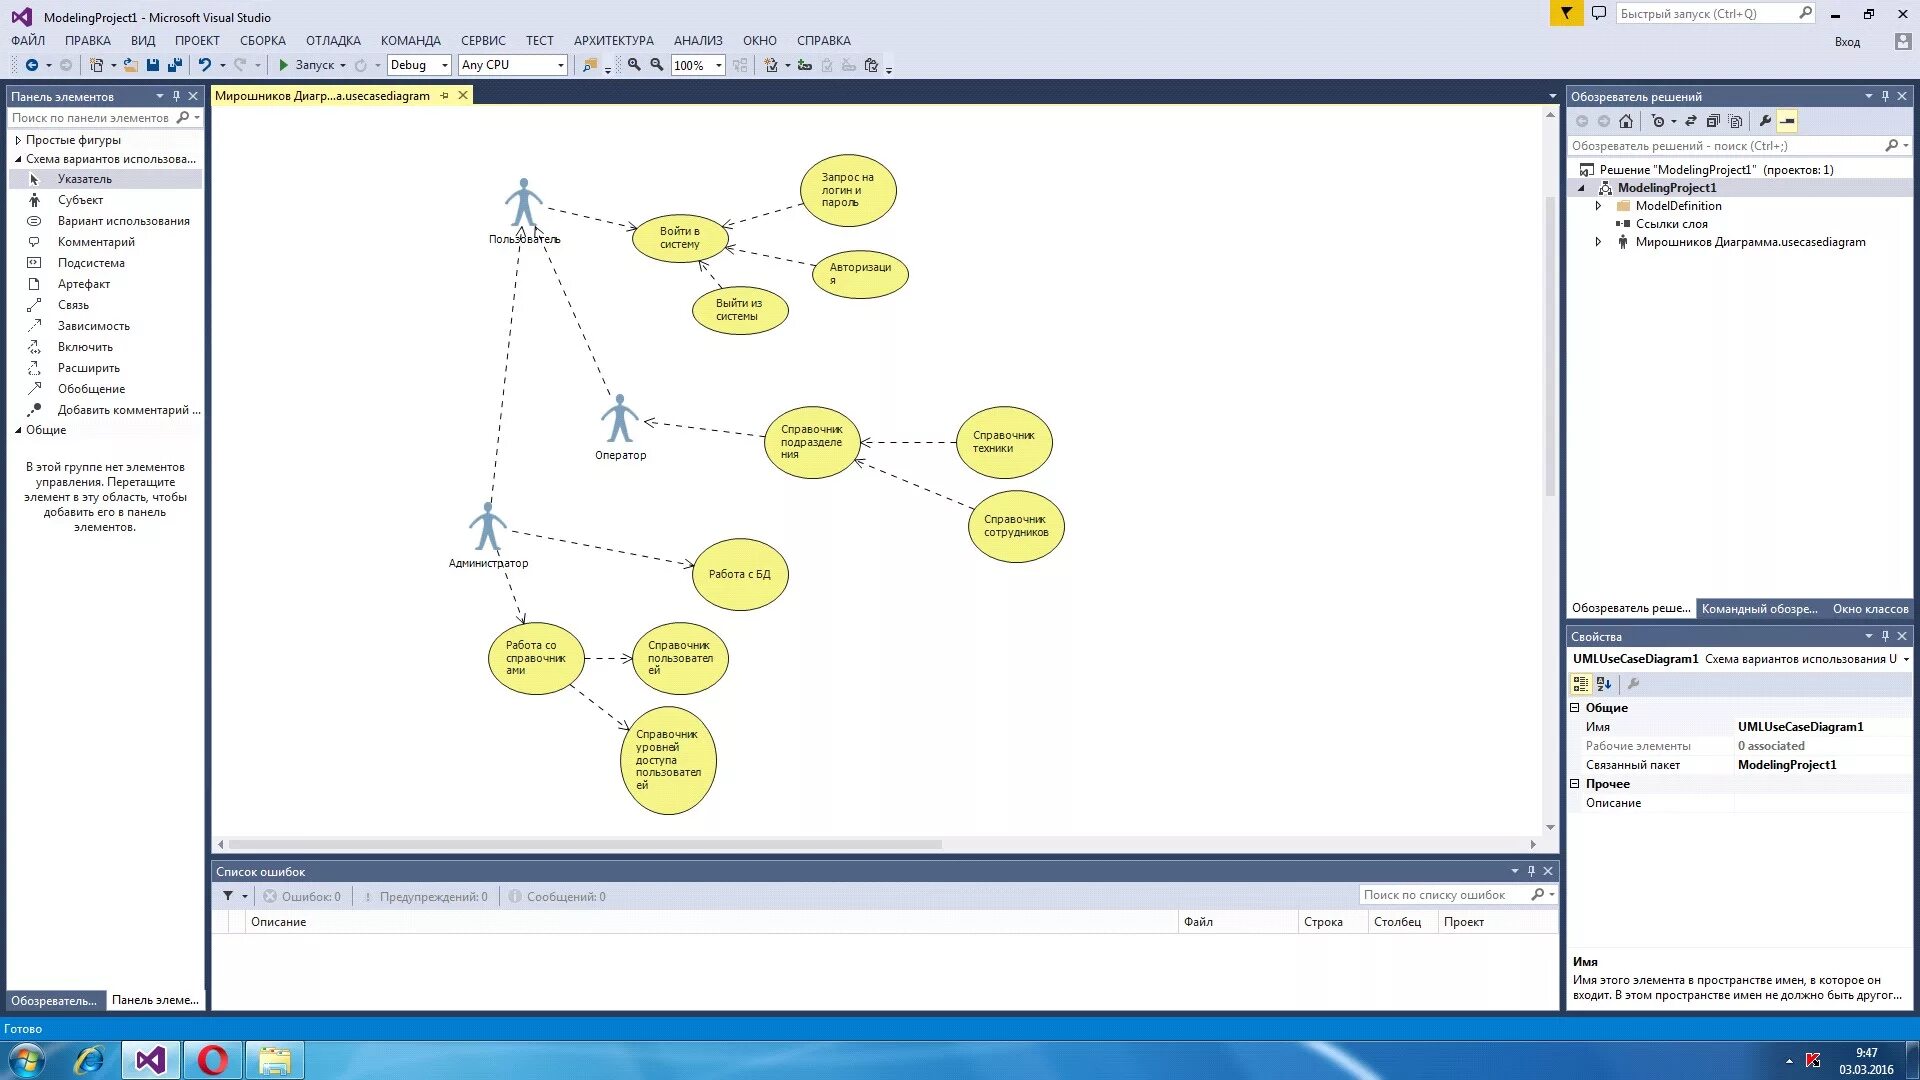Click the zoom in magnifier icon
1920x1080 pixels.
click(x=634, y=65)
